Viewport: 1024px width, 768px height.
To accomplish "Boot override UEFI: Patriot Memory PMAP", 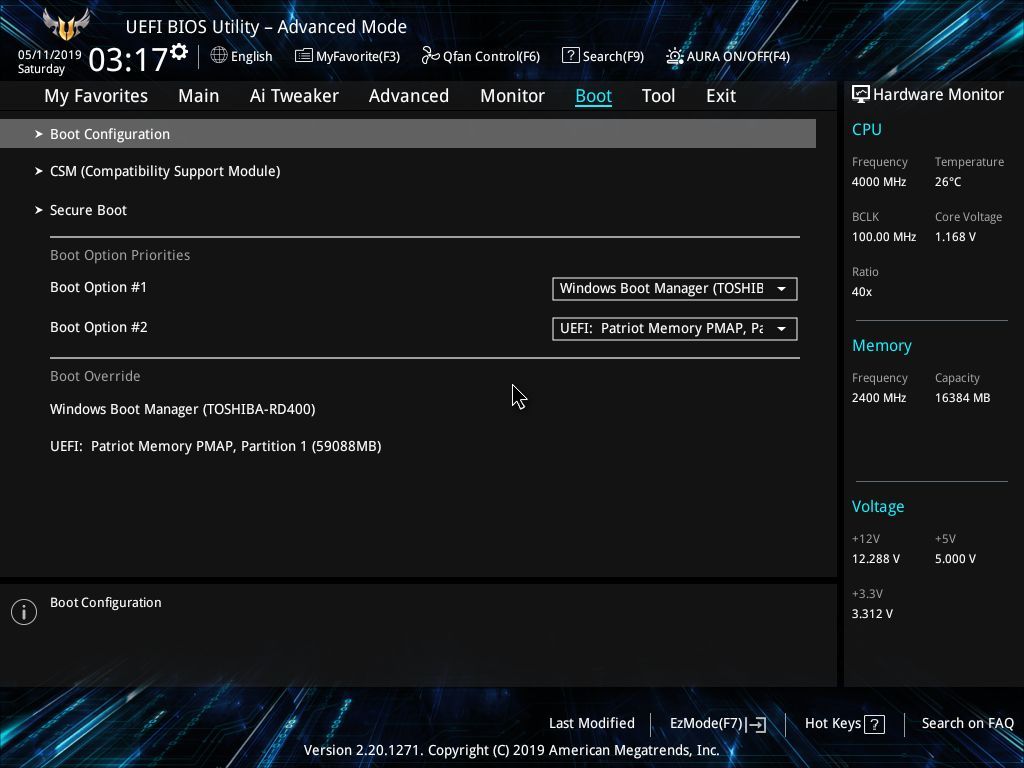I will pyautogui.click(x=216, y=447).
